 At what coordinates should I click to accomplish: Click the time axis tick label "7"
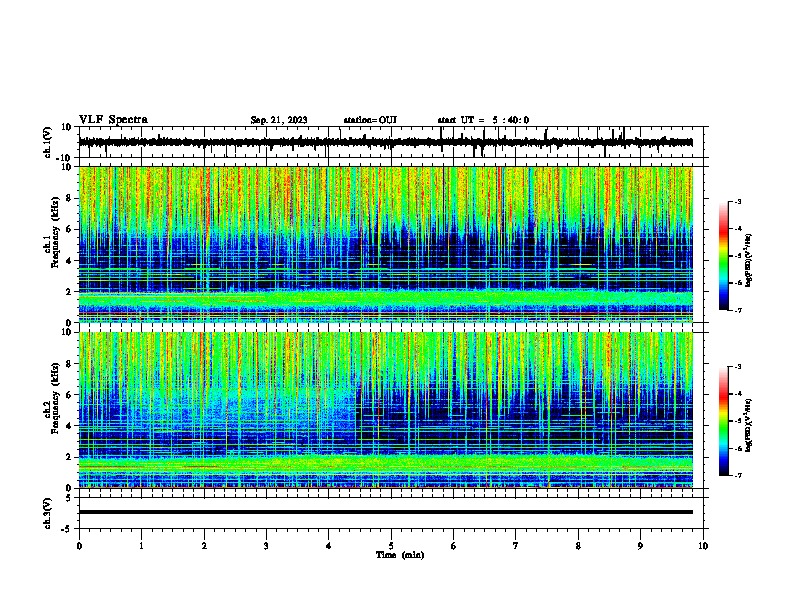point(516,546)
